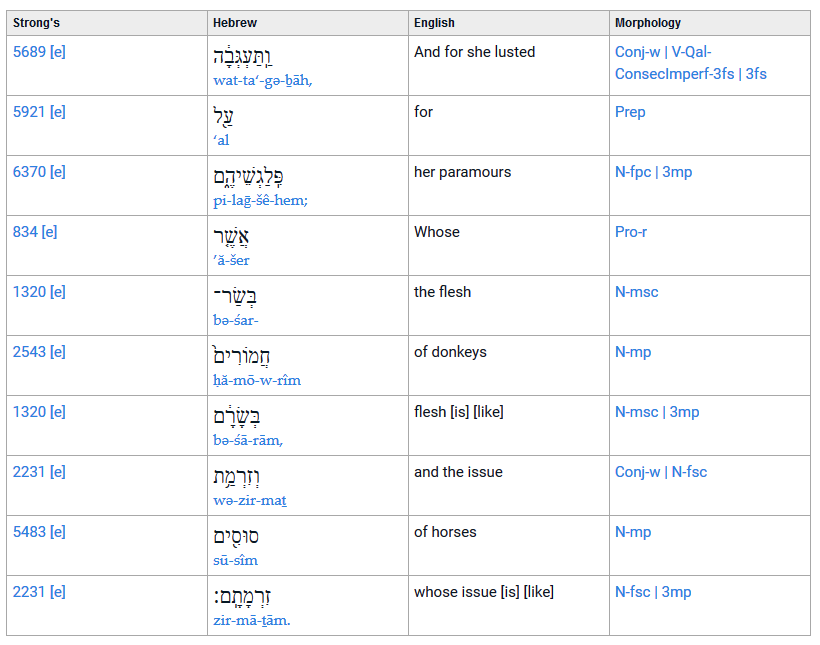Screen dimensions: 820x645
Task: Click the Hebrew word above bə-śar-
Action: pos(235,297)
